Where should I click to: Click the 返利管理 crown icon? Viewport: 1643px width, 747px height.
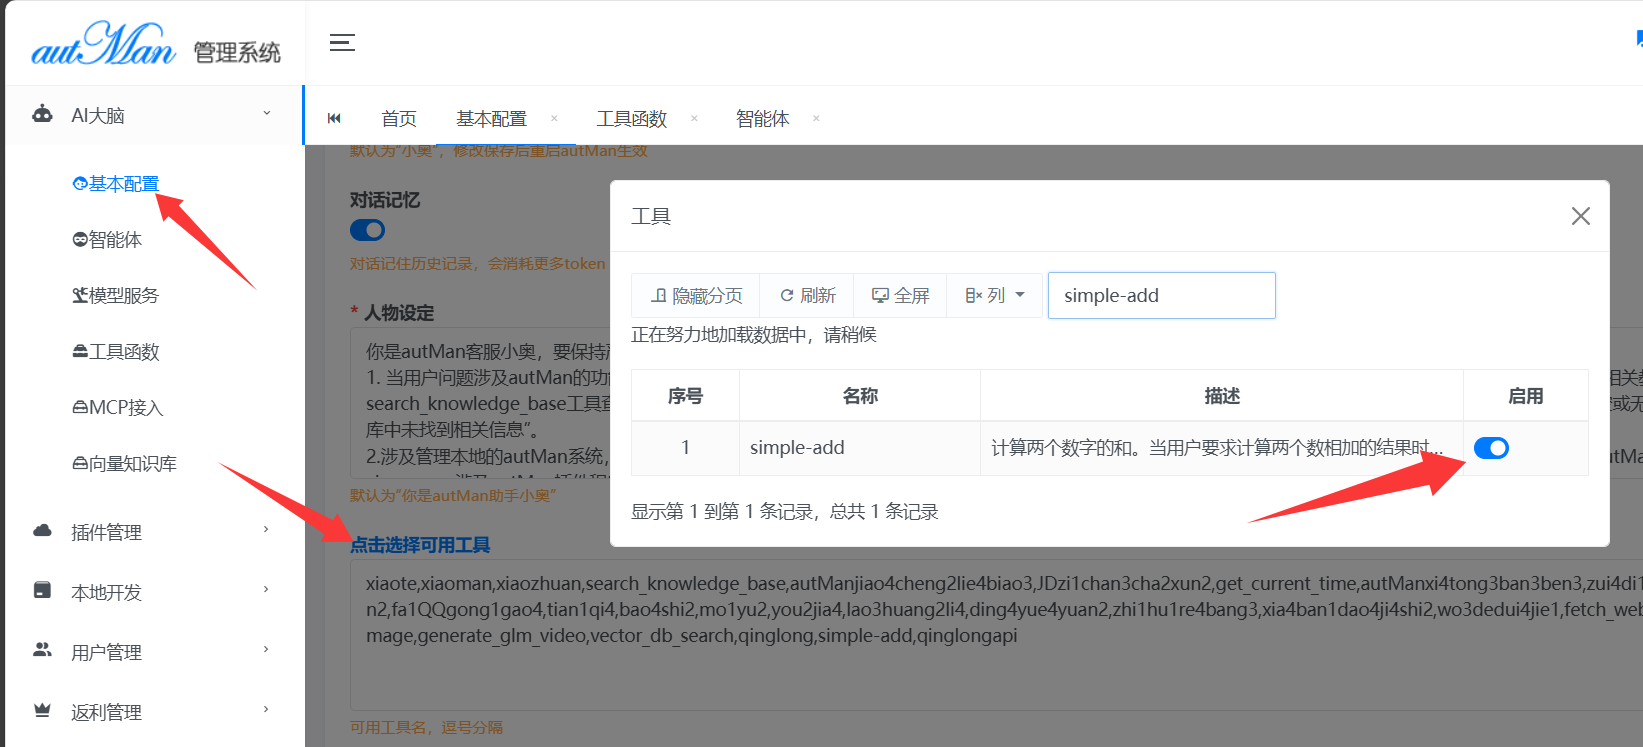(x=42, y=710)
